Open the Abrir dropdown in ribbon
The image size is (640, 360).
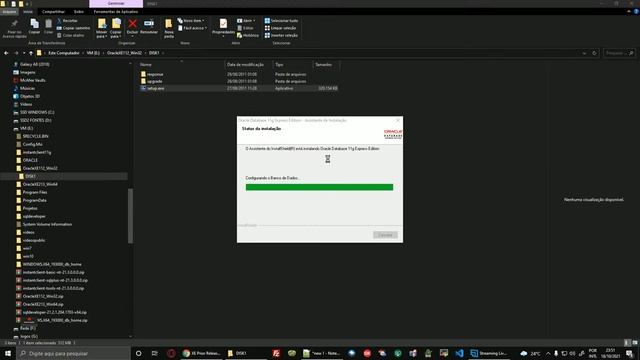[246, 20]
